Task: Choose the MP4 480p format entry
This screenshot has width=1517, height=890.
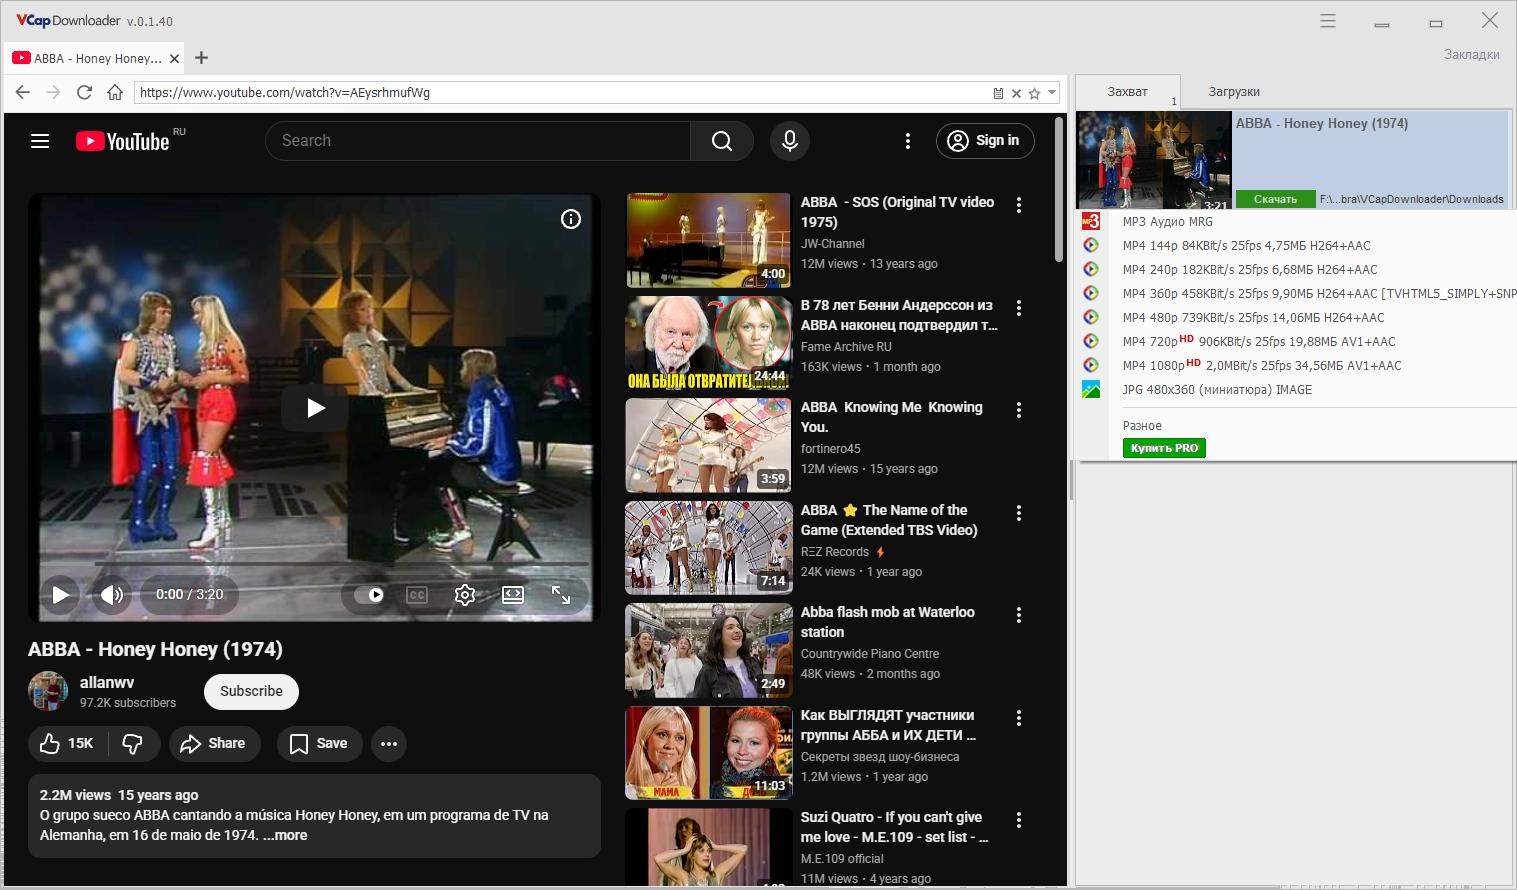Action: click(1253, 318)
